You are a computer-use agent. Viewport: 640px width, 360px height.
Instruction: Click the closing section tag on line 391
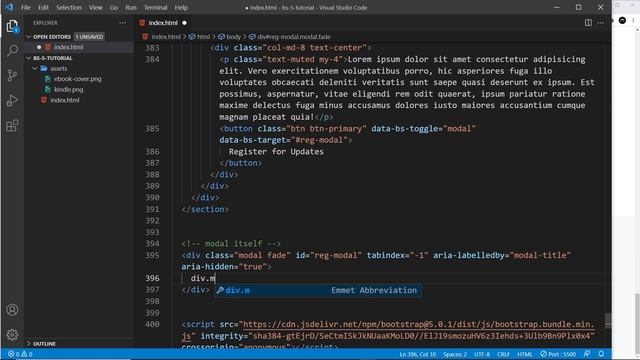[205, 209]
